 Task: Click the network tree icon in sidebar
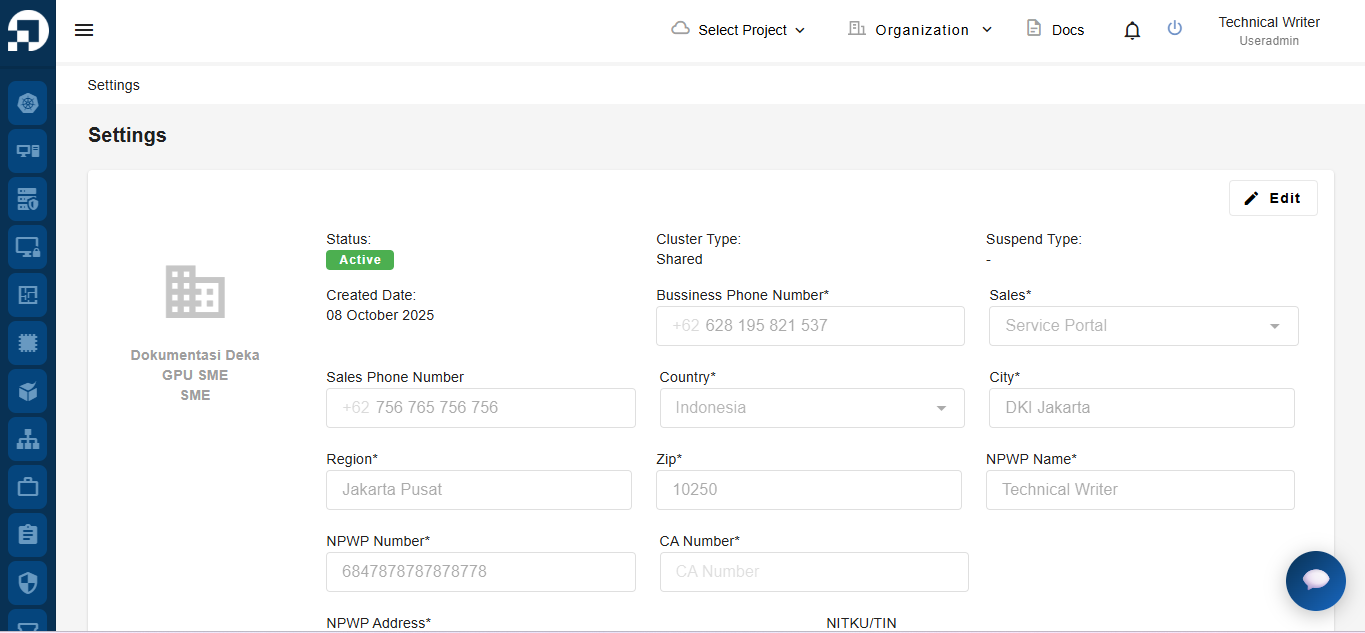coord(28,439)
